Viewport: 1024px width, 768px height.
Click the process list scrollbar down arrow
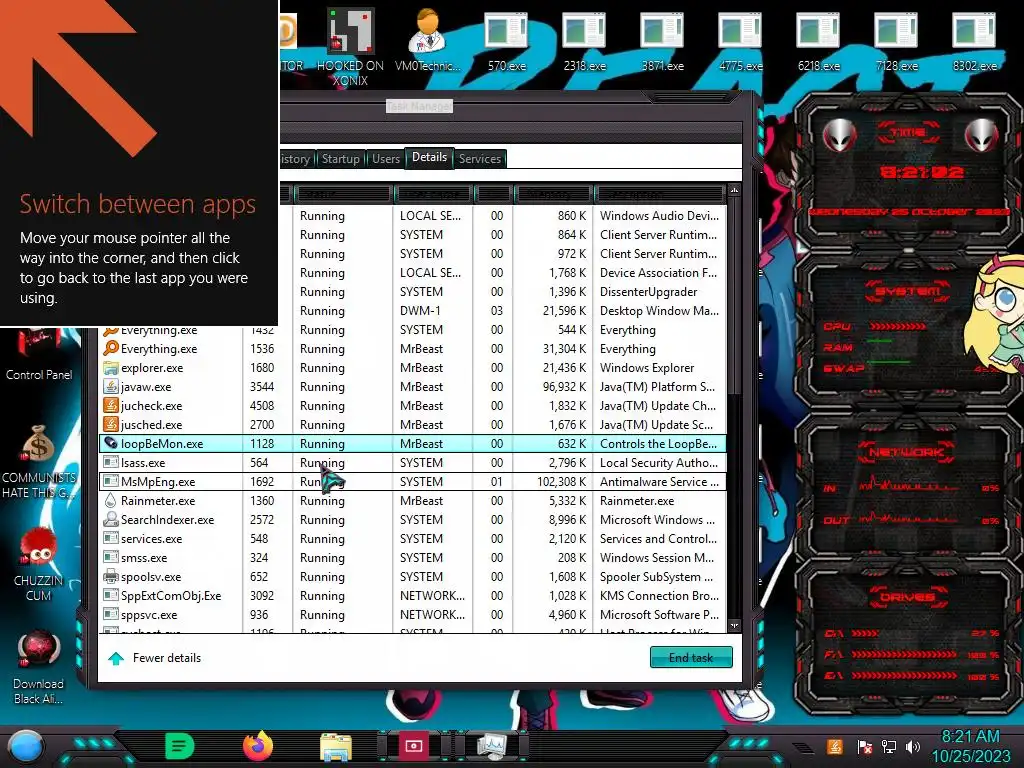click(x=734, y=626)
